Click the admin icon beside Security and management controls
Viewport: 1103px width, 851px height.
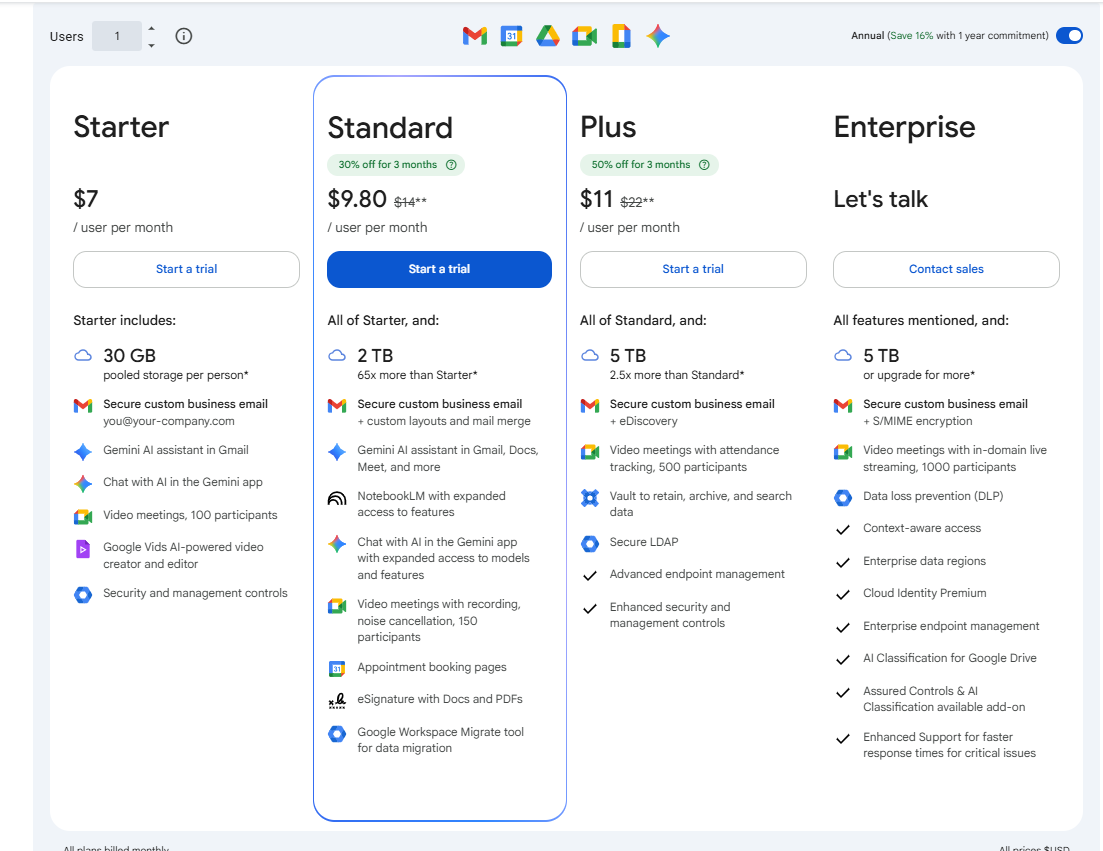click(x=83, y=595)
